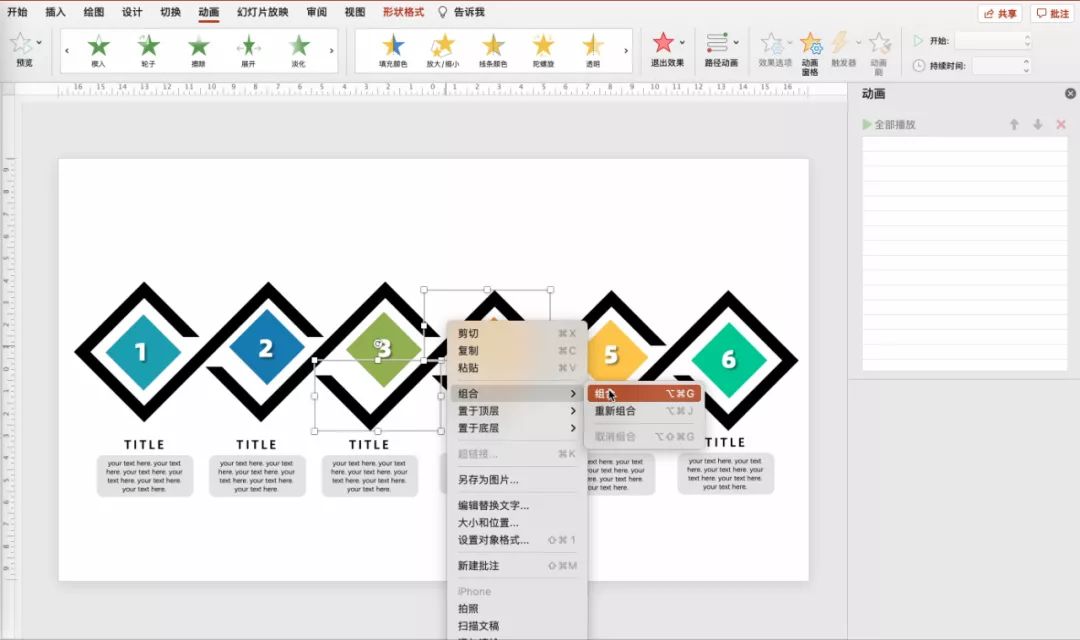This screenshot has height=640, width=1080.
Task: Select the blue diamond numbered 2
Action: click(x=267, y=349)
